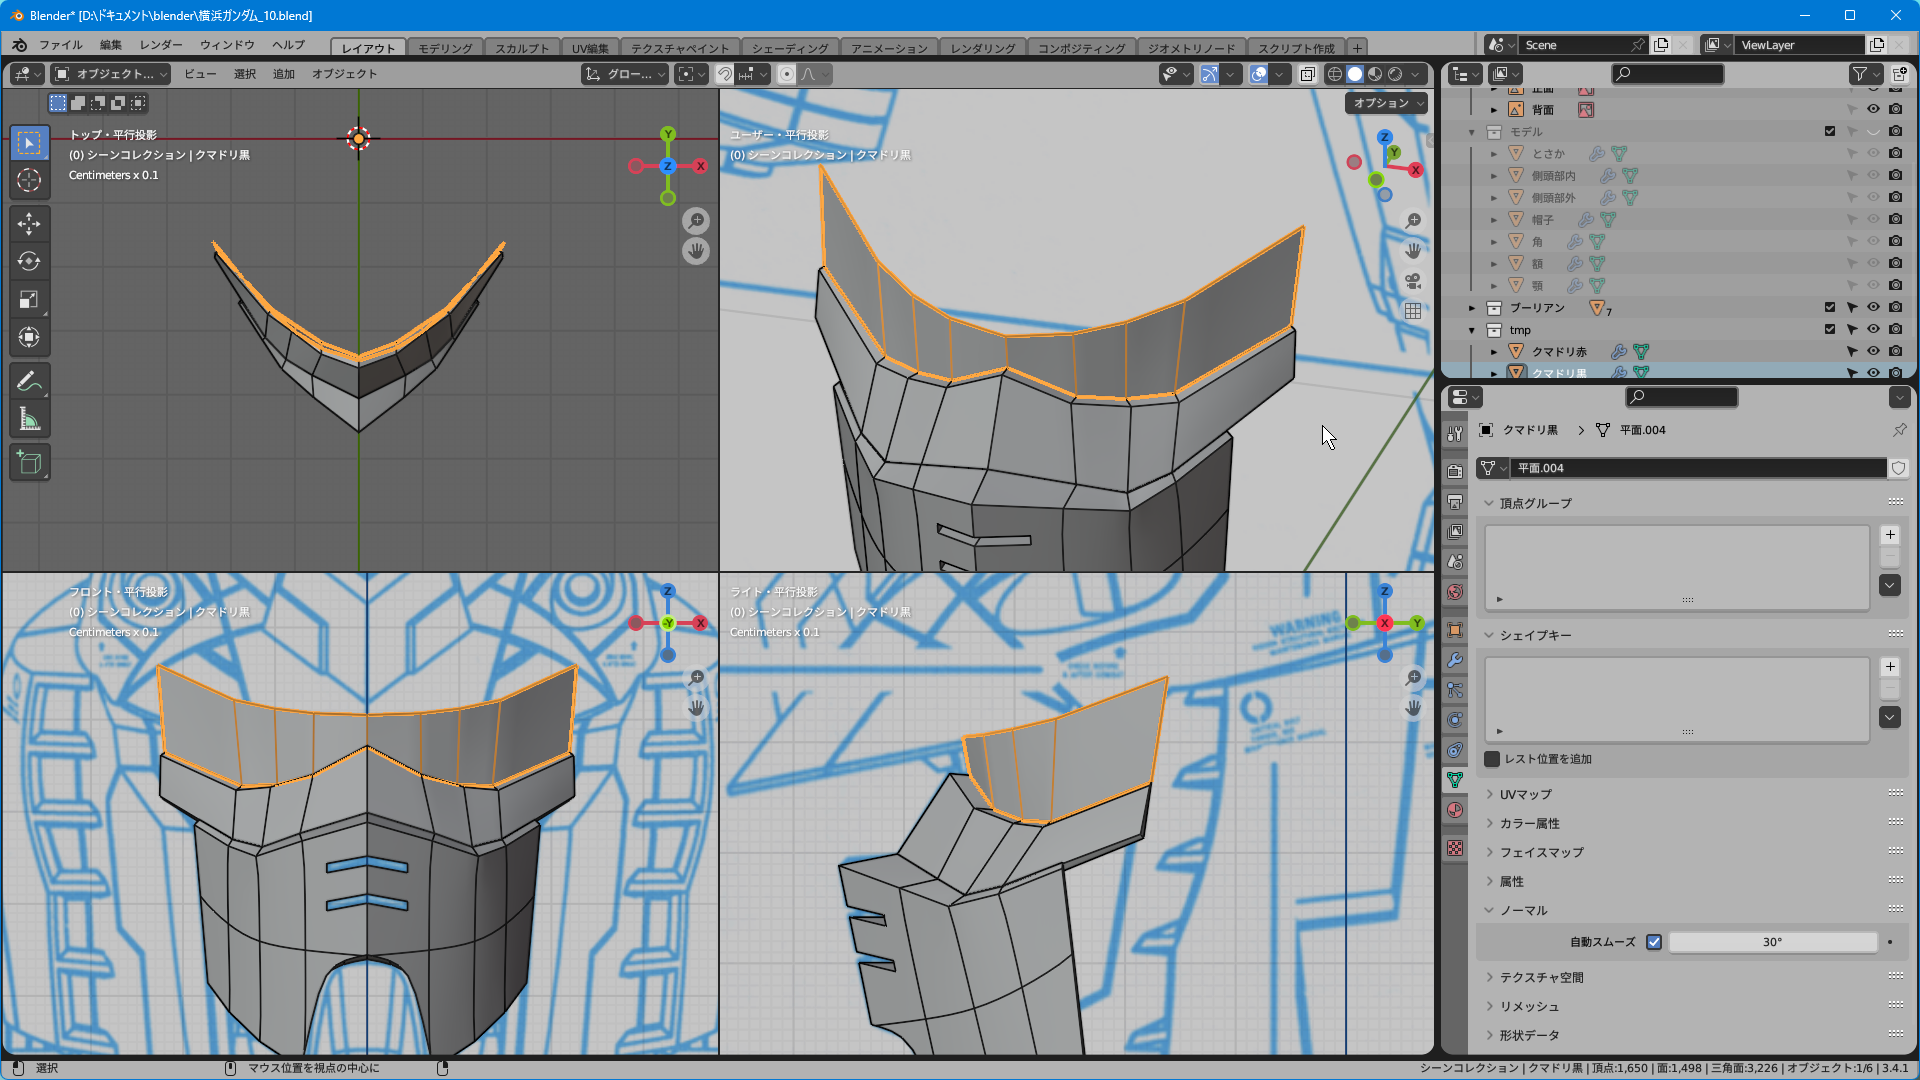Add a new shape key with plus button
This screenshot has width=1920, height=1080.
(x=1890, y=667)
